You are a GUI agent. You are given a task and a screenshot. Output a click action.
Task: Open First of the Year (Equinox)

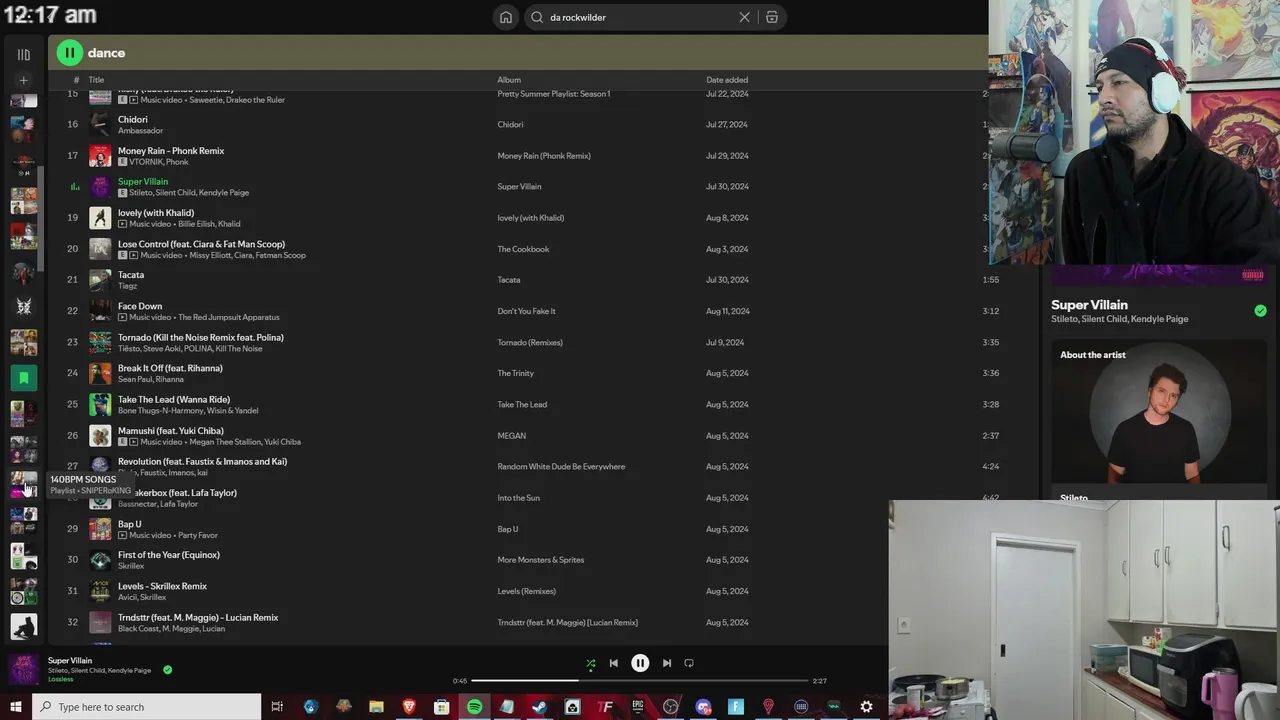point(169,555)
